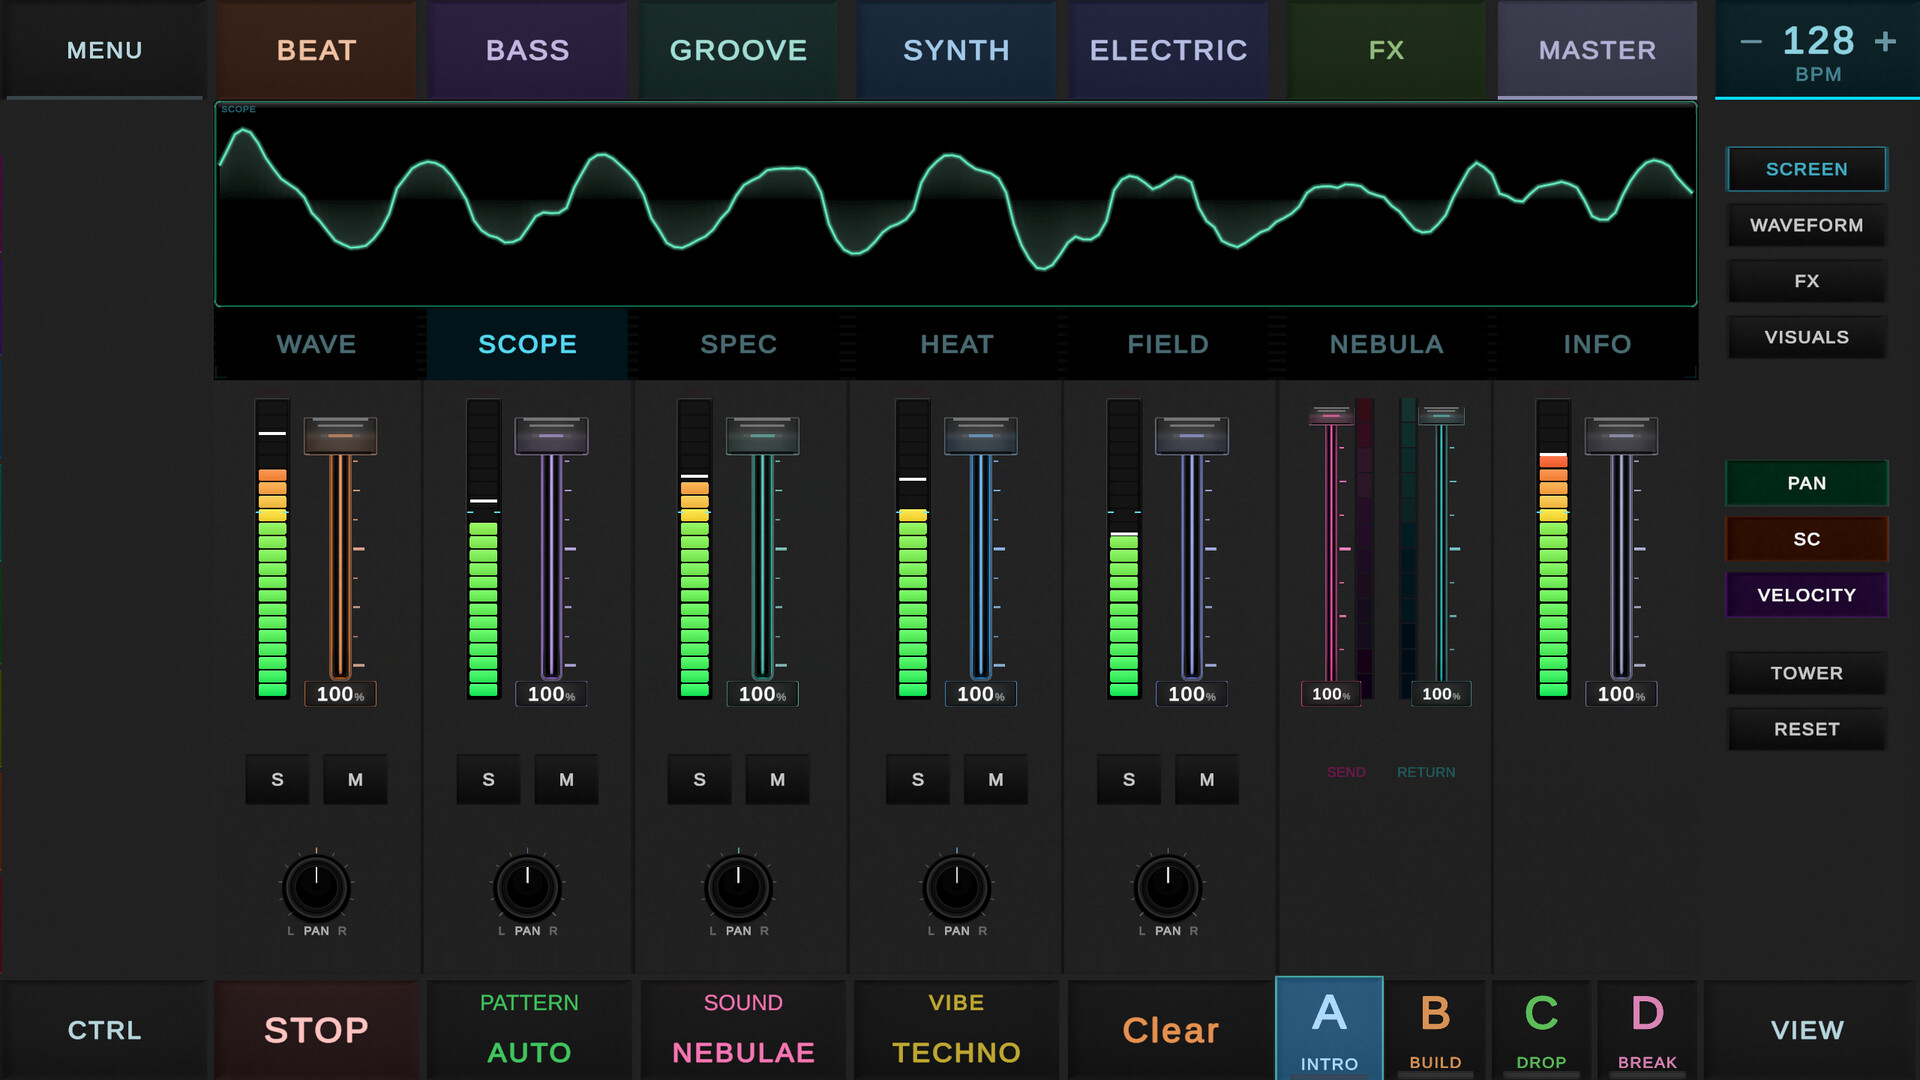Click the master channel fader handle
This screenshot has height=1080, width=1920.
coord(1621,436)
